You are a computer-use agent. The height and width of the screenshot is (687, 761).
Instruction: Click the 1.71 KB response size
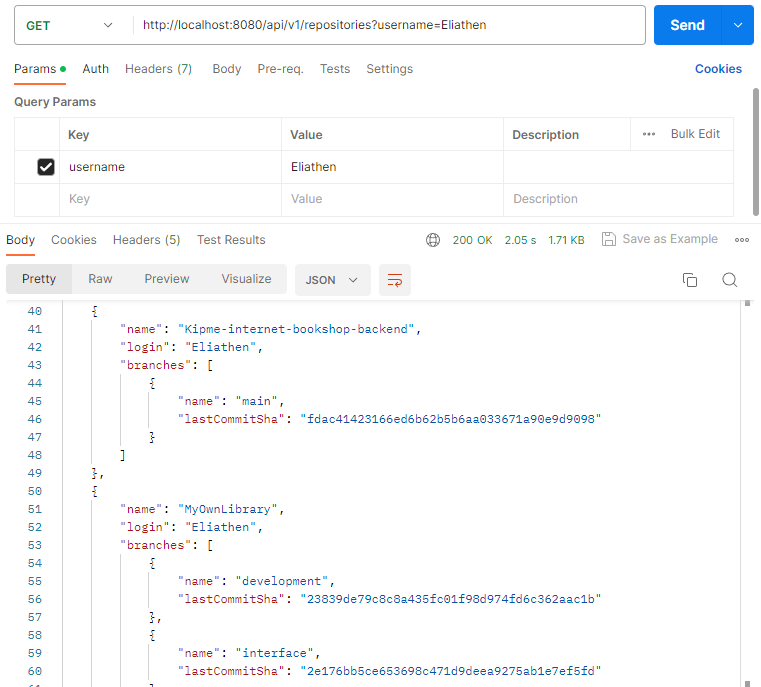click(x=566, y=240)
